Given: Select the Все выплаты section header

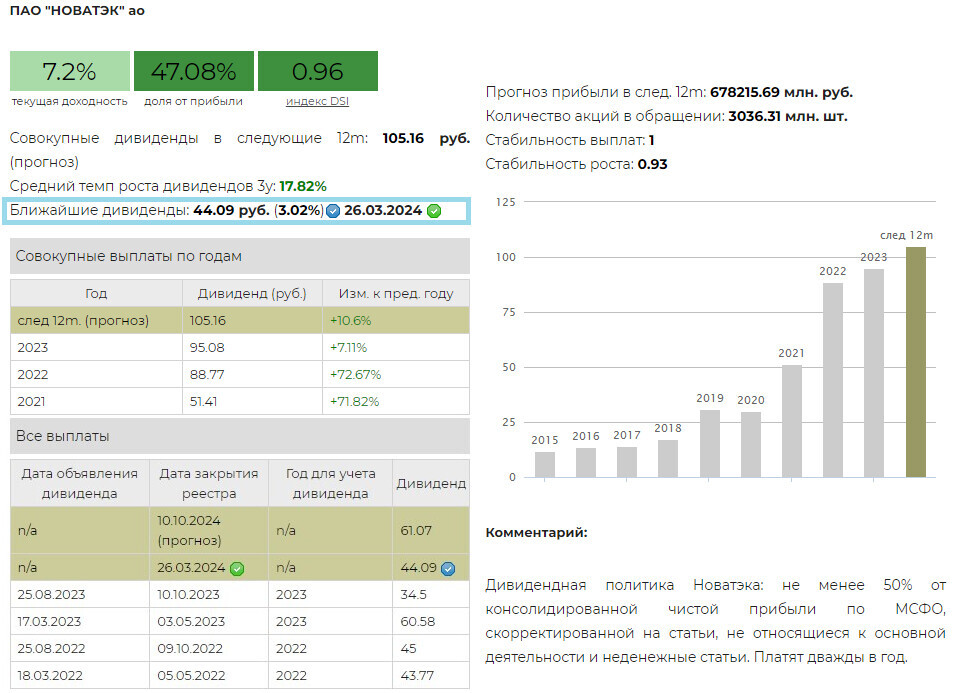Looking at the screenshot, I should click(239, 436).
